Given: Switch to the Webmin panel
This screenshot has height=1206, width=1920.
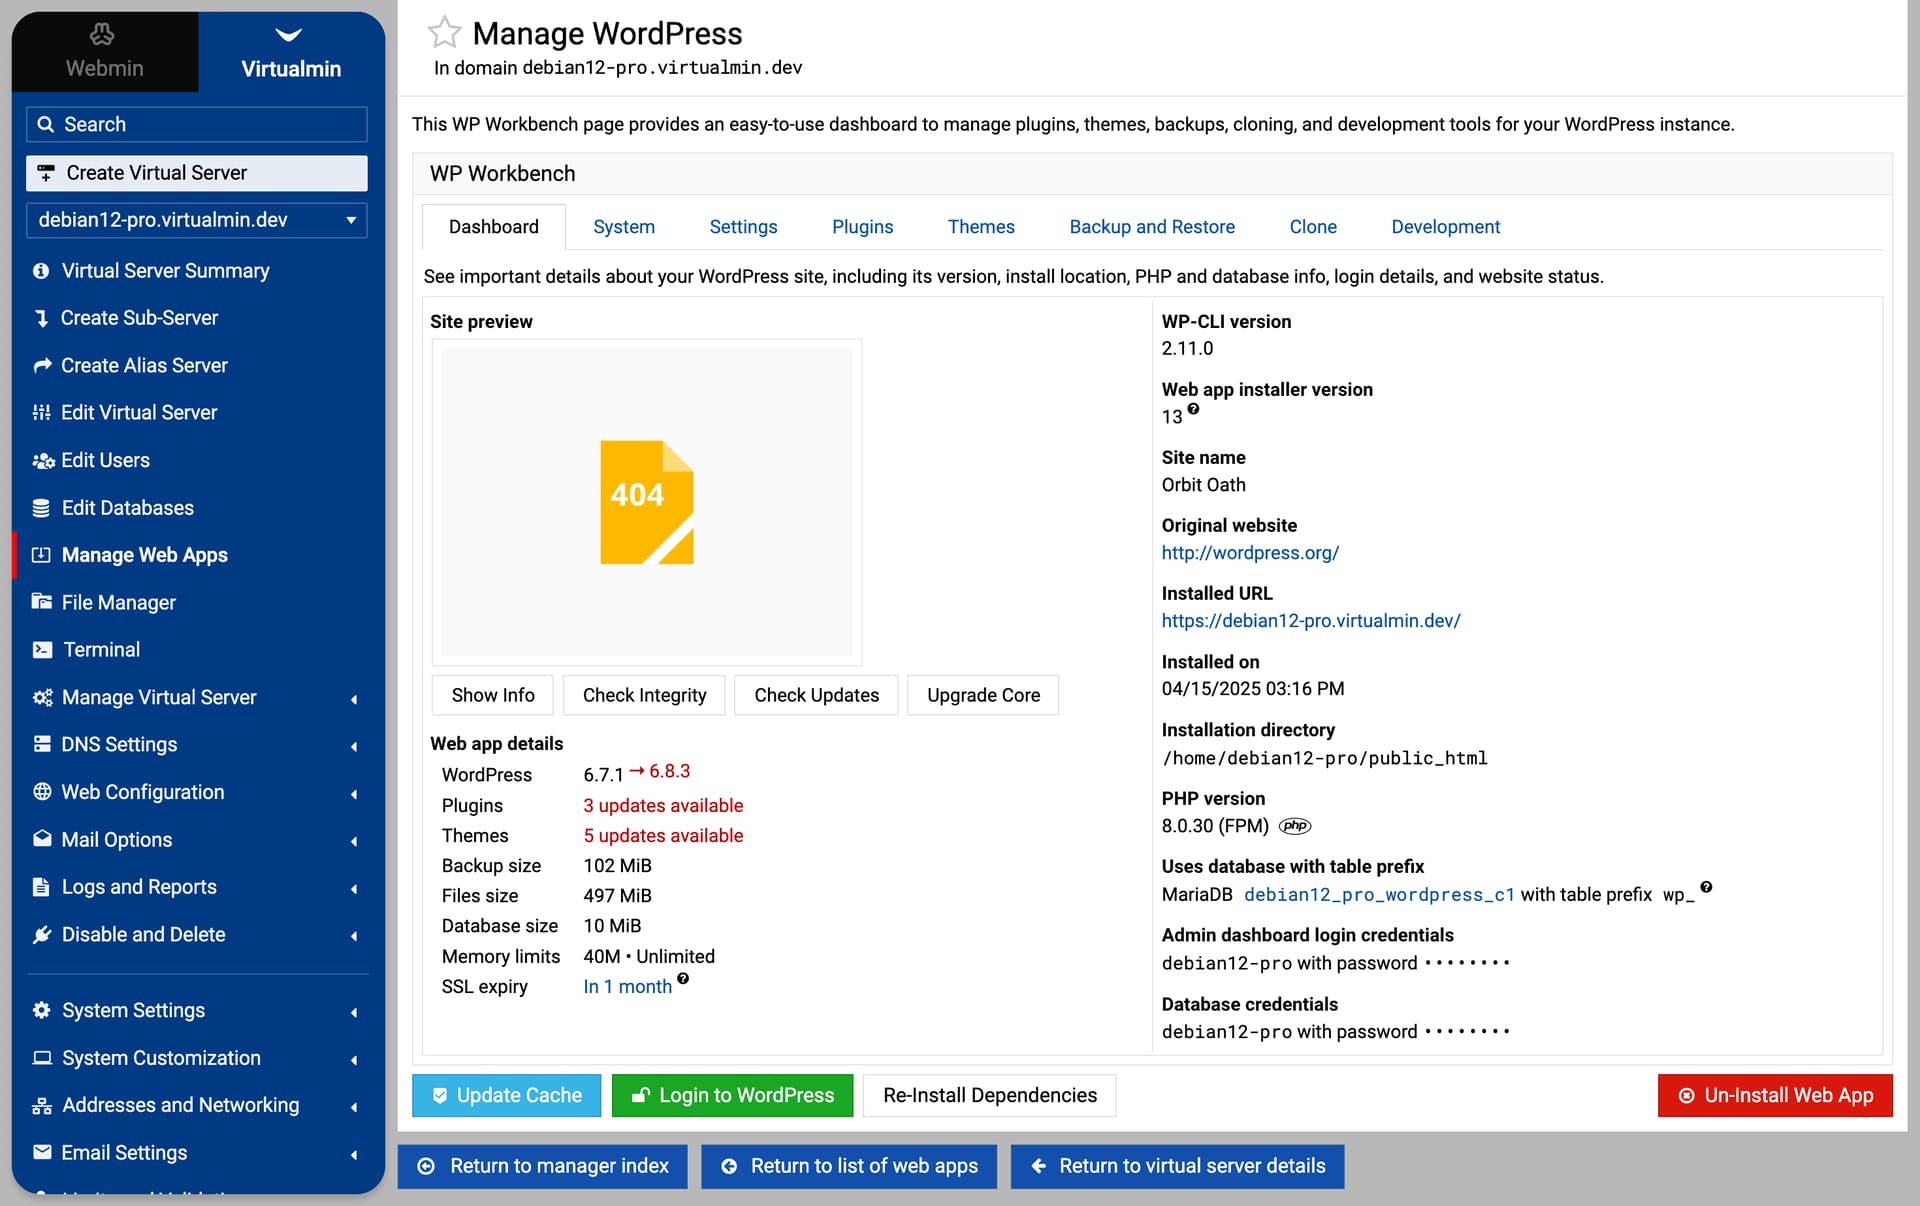Looking at the screenshot, I should (x=104, y=52).
